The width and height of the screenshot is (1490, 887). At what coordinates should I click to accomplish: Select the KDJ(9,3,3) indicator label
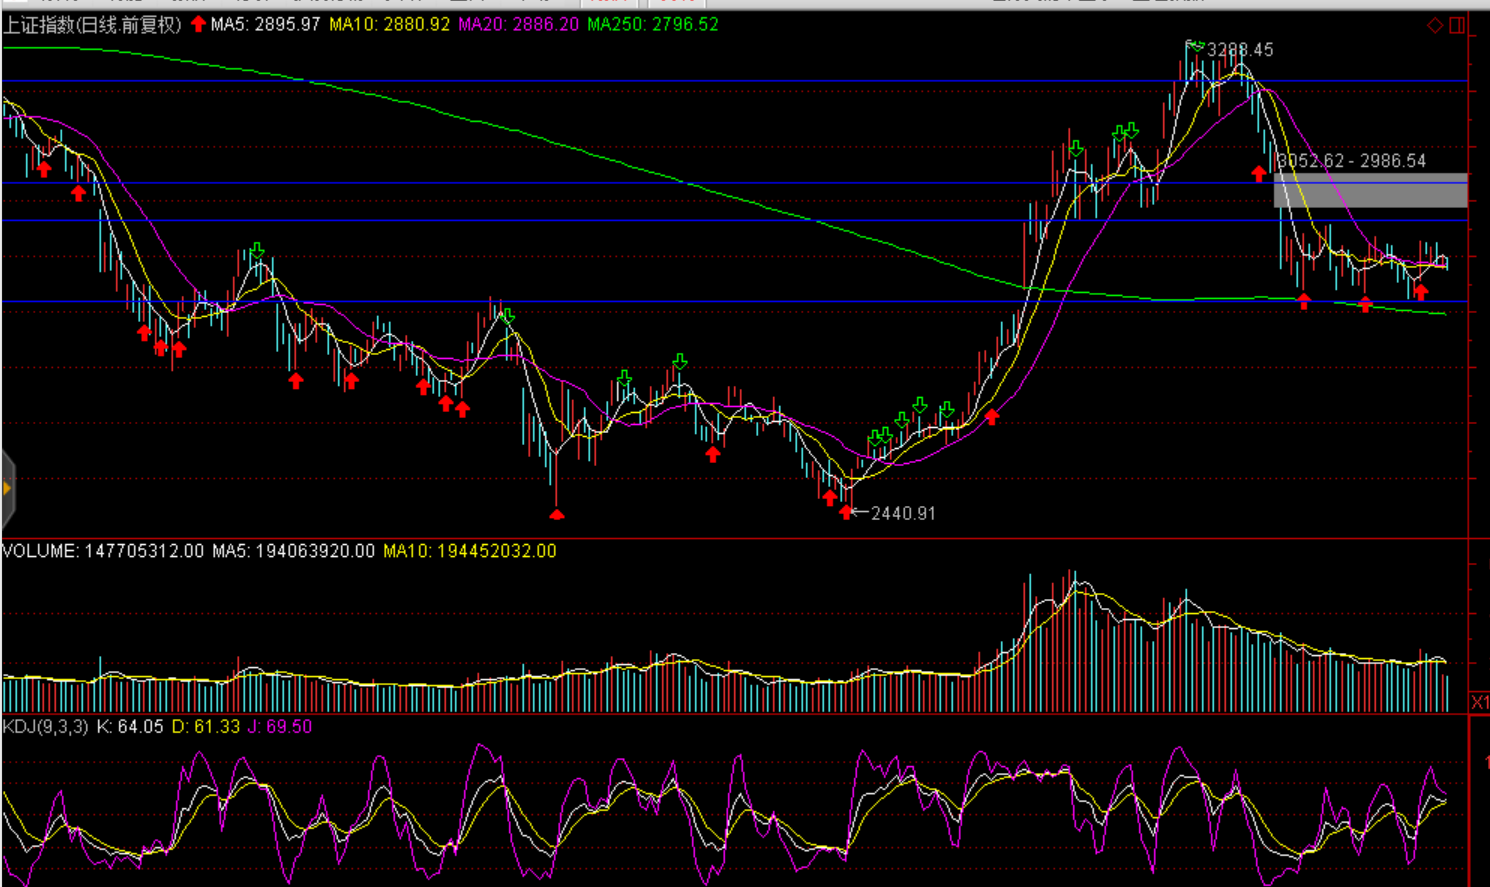click(46, 727)
